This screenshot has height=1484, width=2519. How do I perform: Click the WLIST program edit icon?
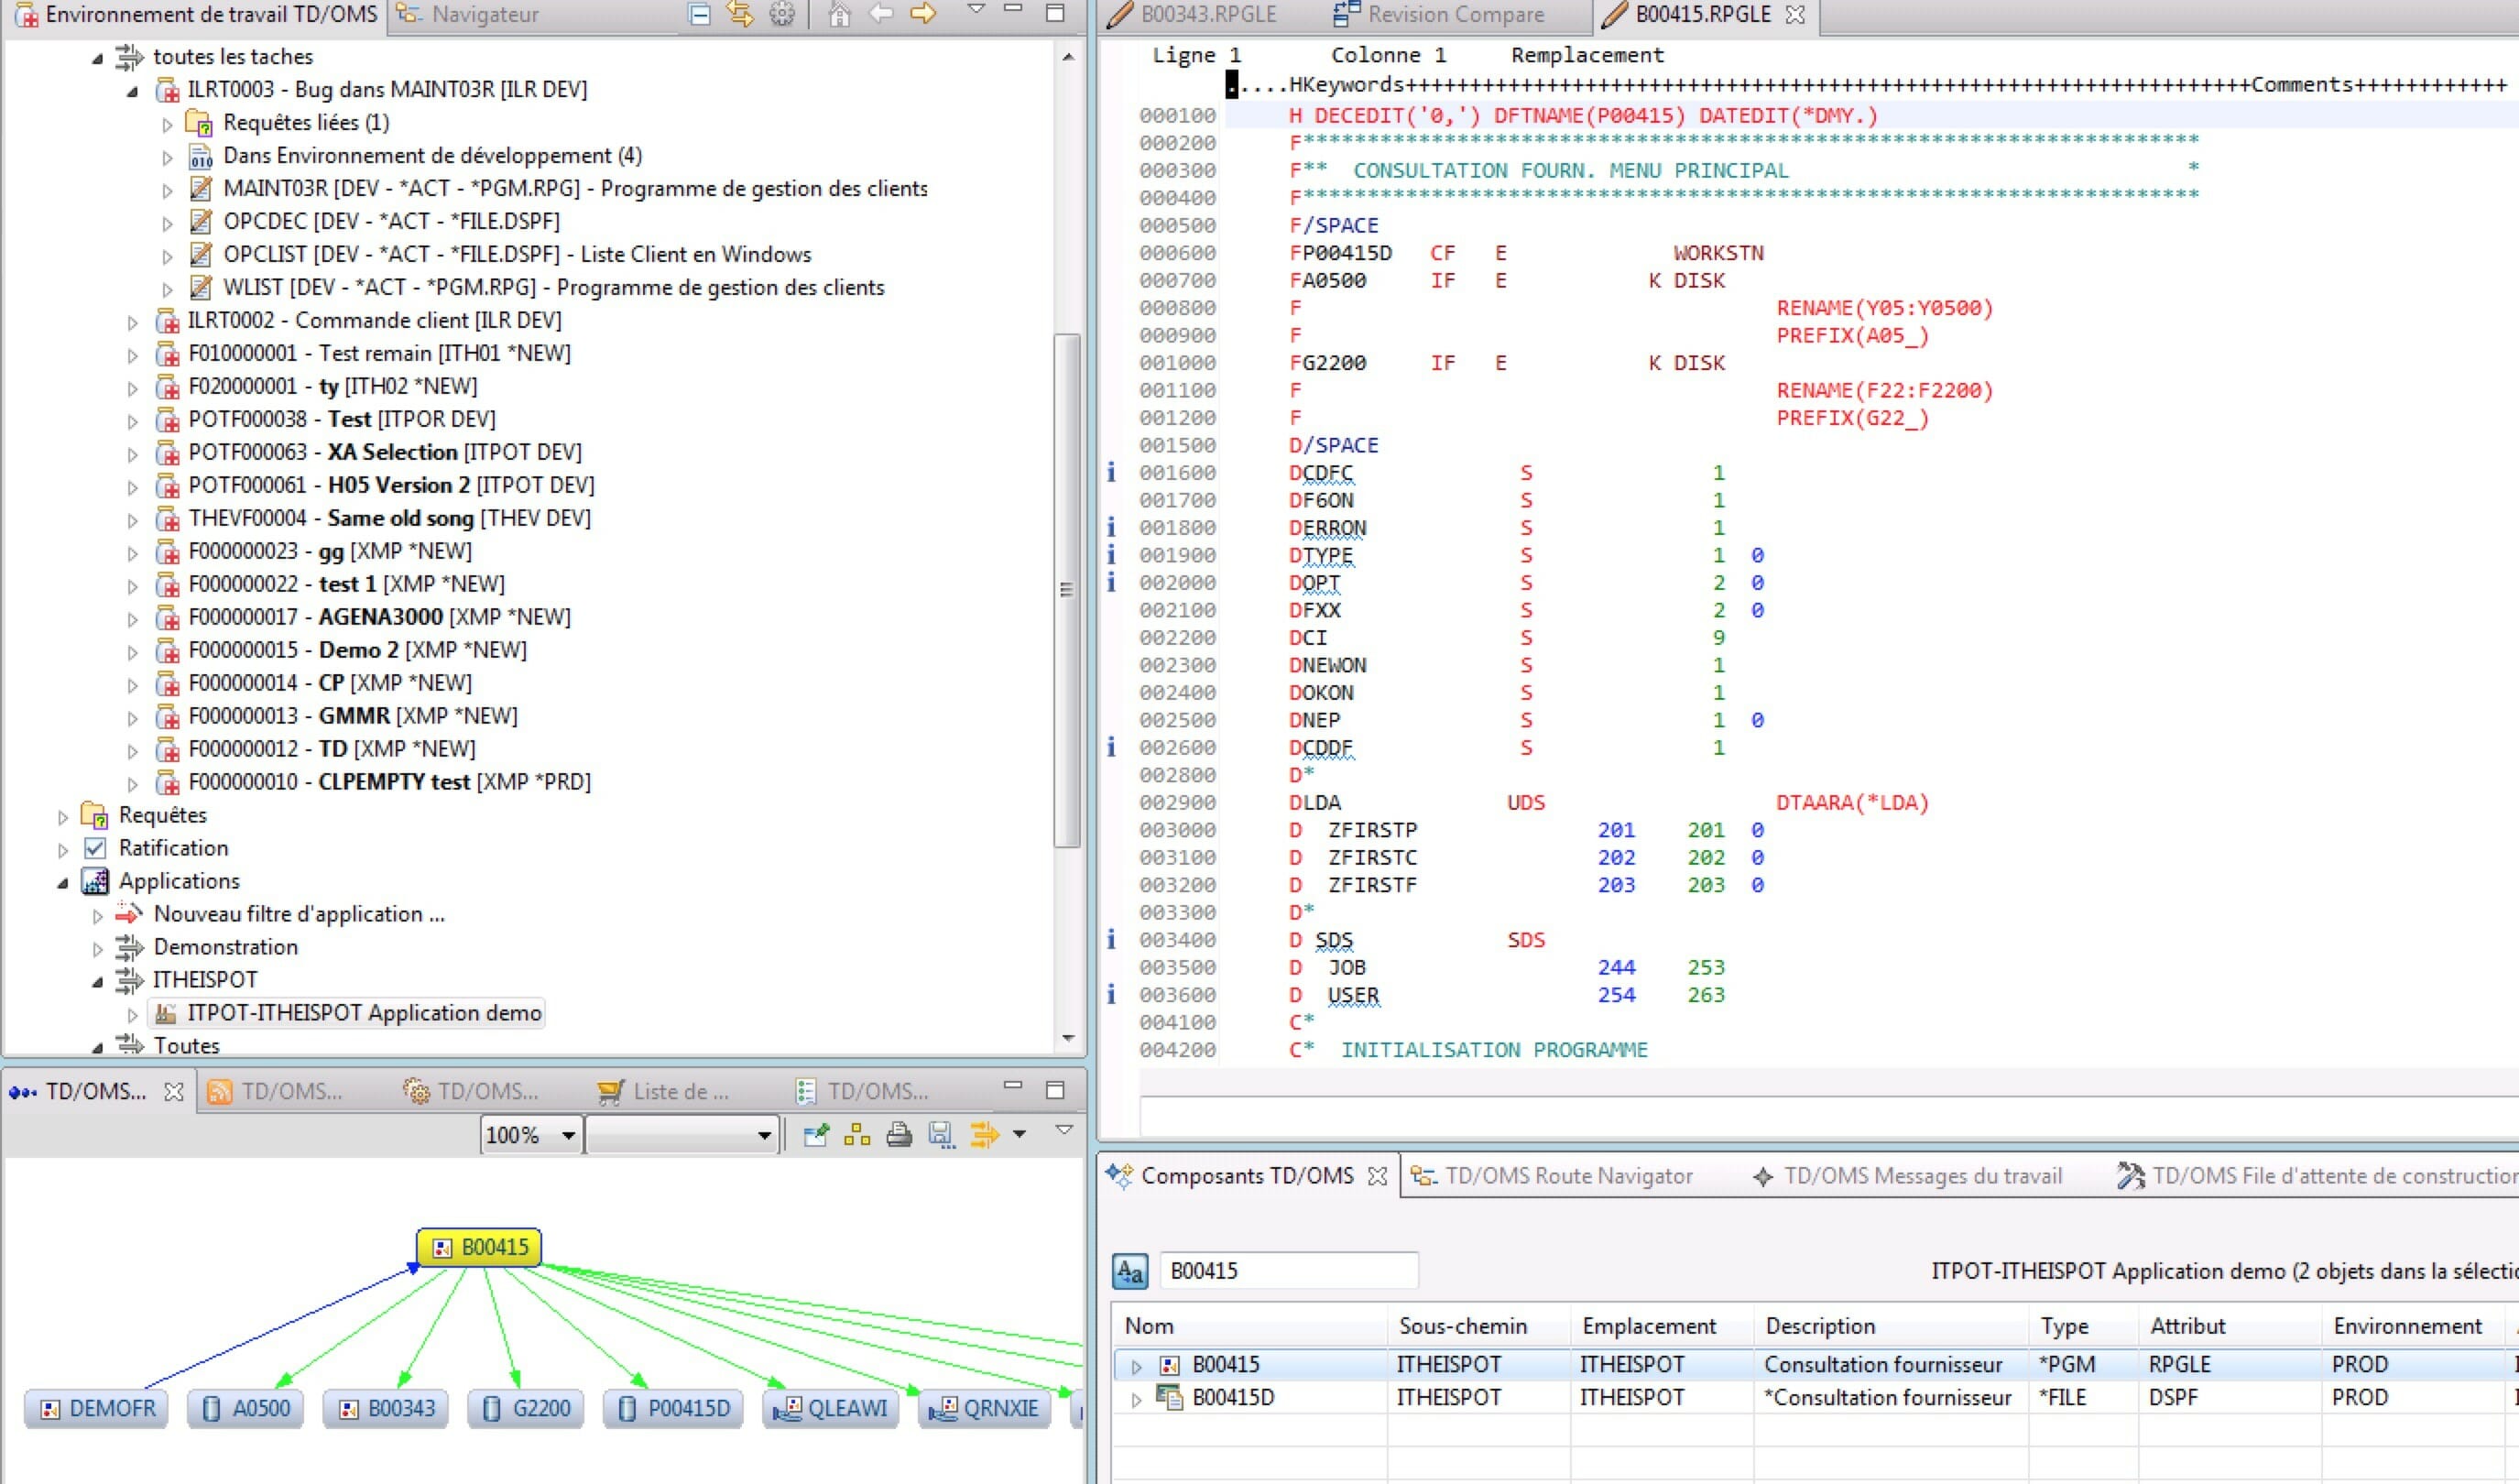pyautogui.click(x=201, y=287)
